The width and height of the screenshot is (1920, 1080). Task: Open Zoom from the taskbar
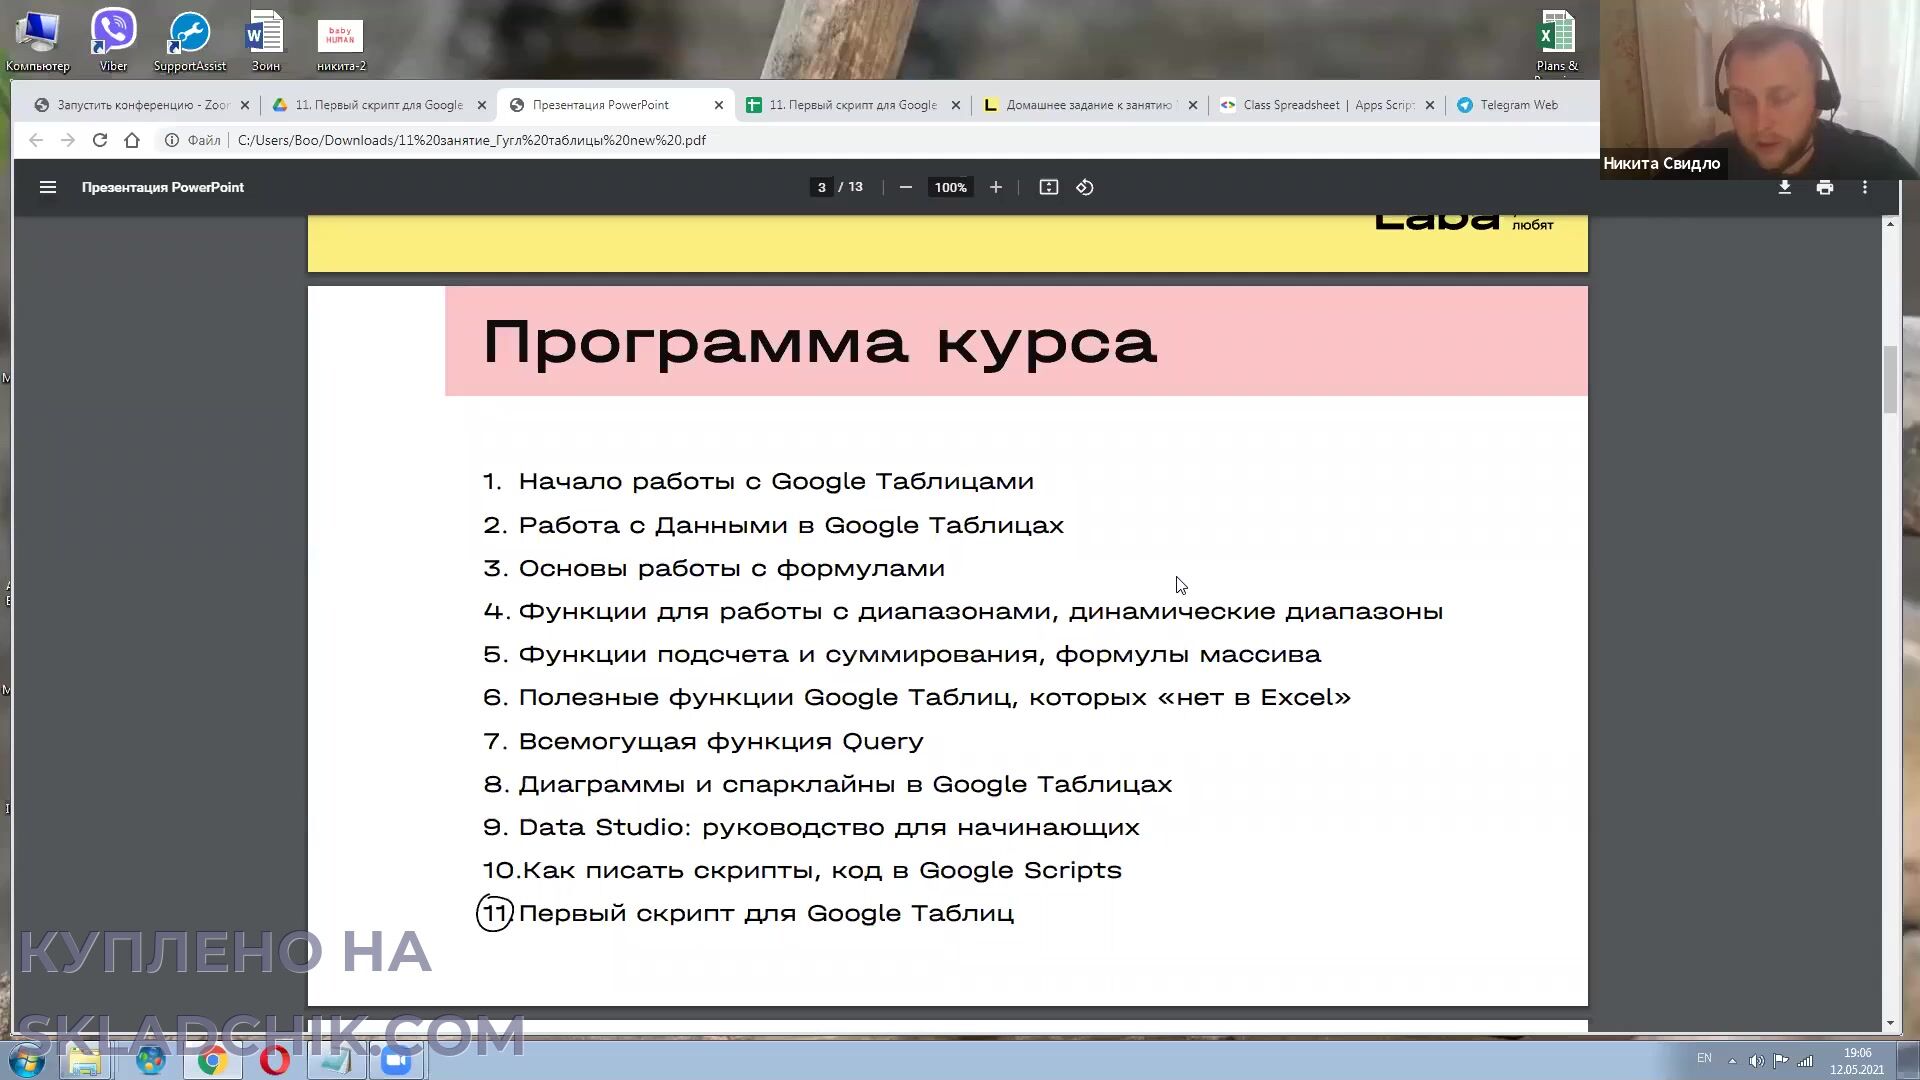397,1061
